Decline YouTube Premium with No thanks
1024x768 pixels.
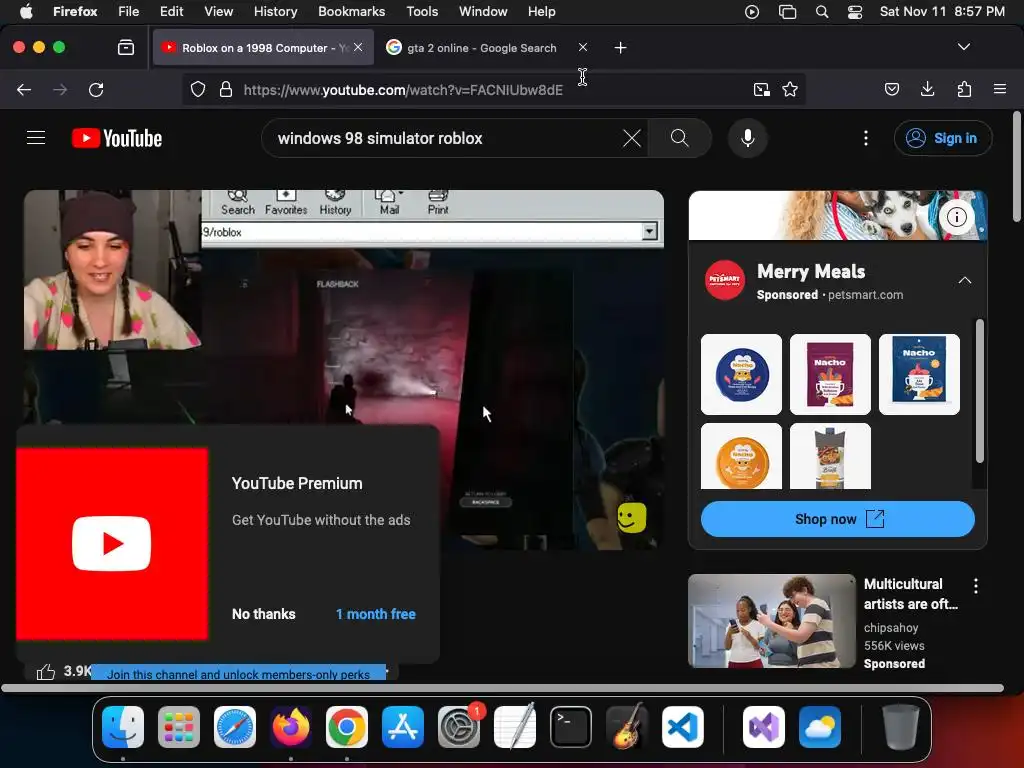[x=264, y=614]
